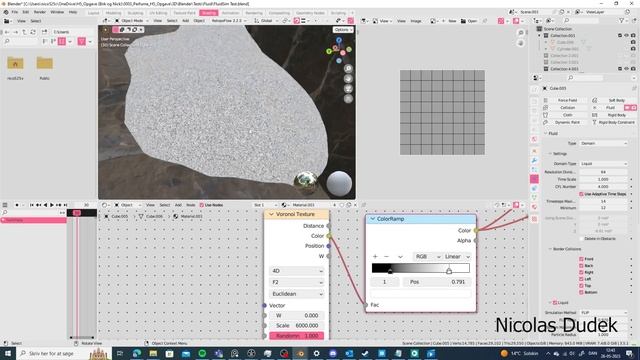Collapse the Voronoi Texture node
Screen dimensions: 640x360
click(x=271, y=214)
